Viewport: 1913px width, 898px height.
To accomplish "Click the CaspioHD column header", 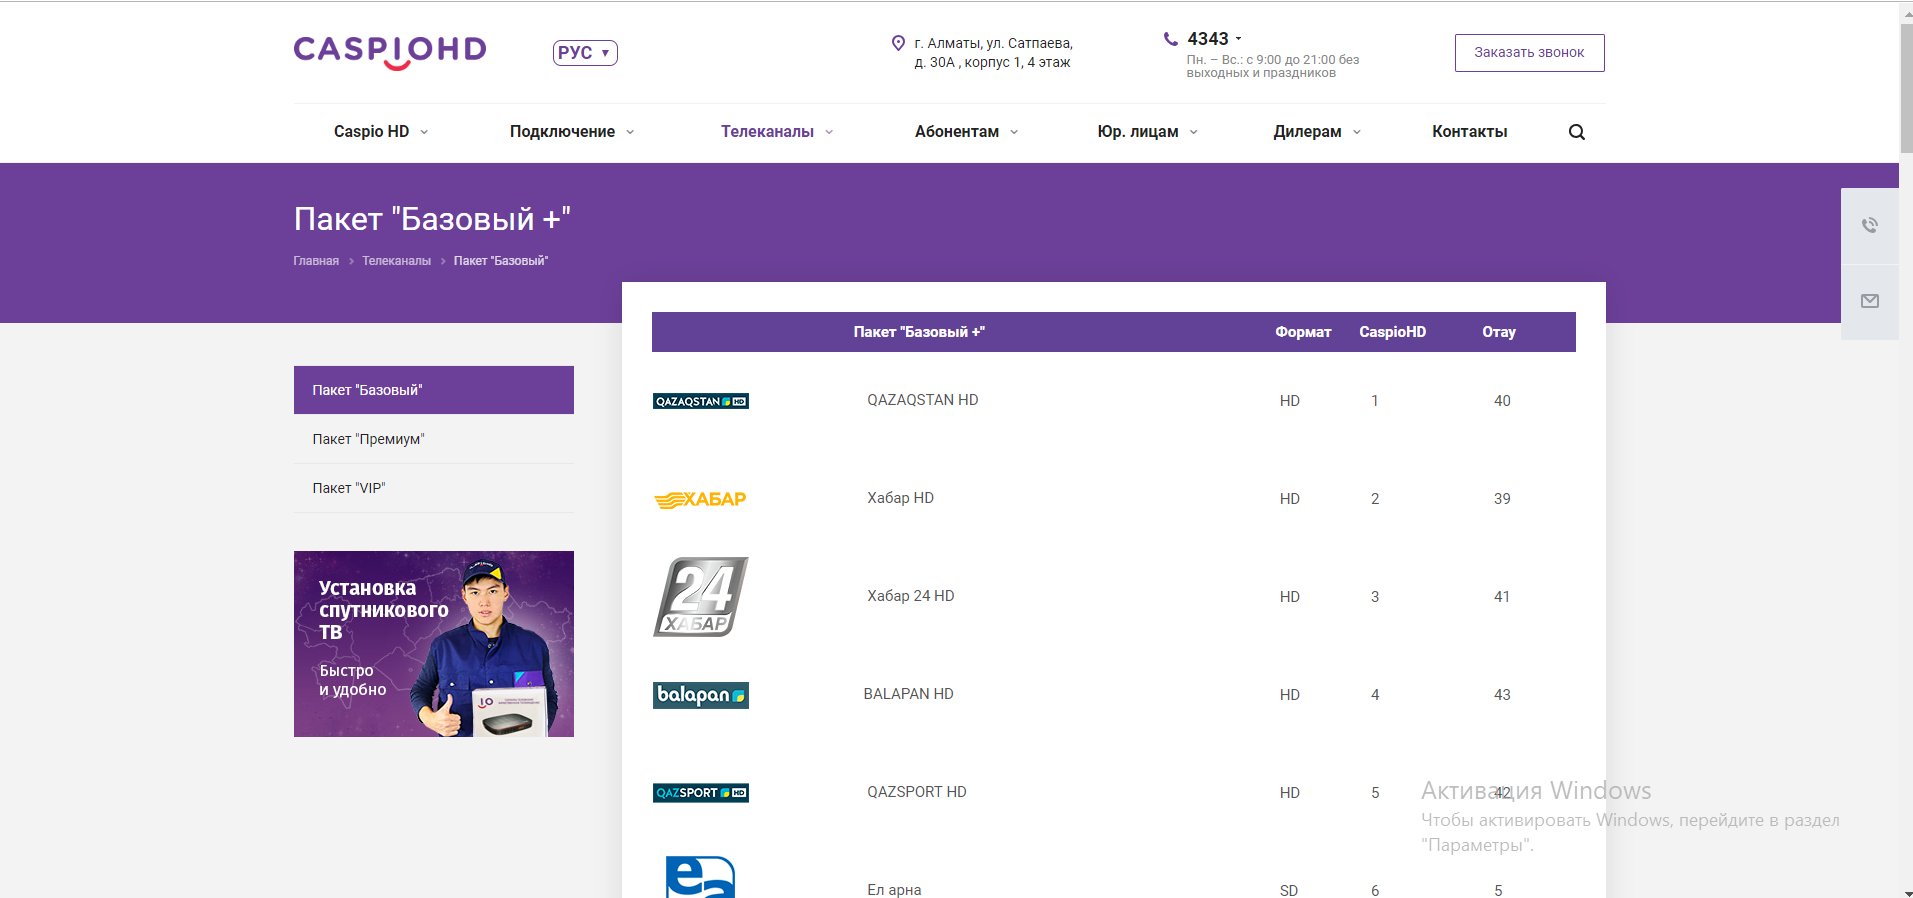I will (x=1392, y=332).
